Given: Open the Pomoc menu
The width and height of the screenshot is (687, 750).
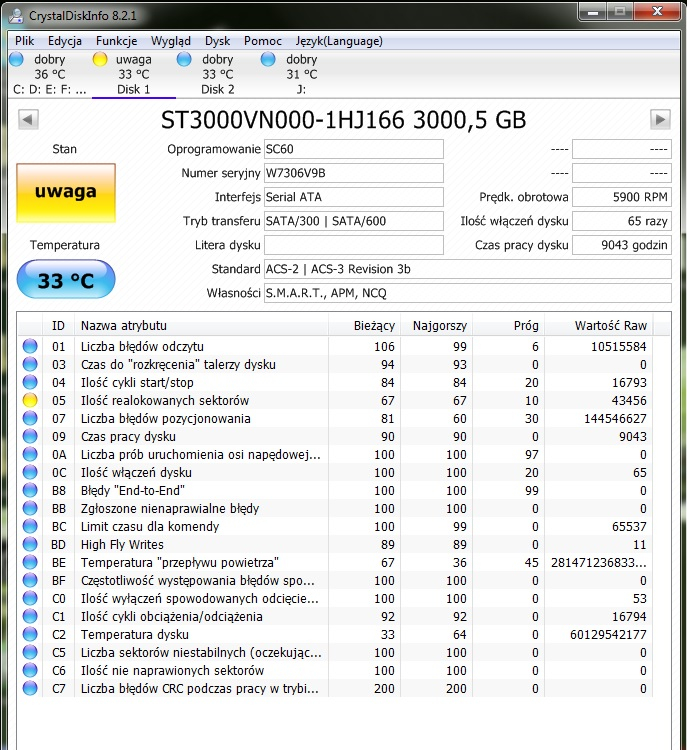Looking at the screenshot, I should (263, 41).
